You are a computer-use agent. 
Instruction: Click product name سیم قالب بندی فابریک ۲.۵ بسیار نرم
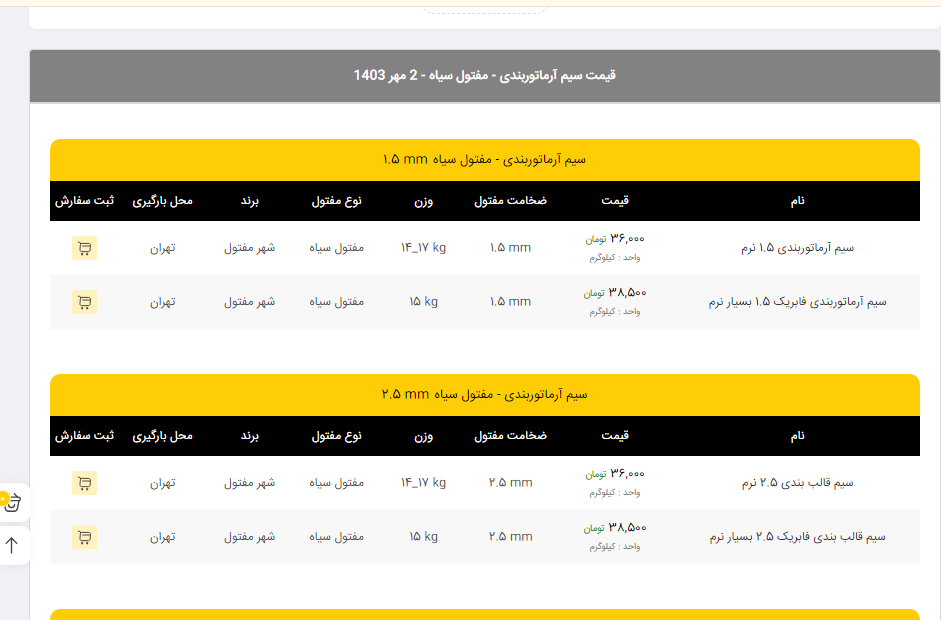[x=797, y=537]
